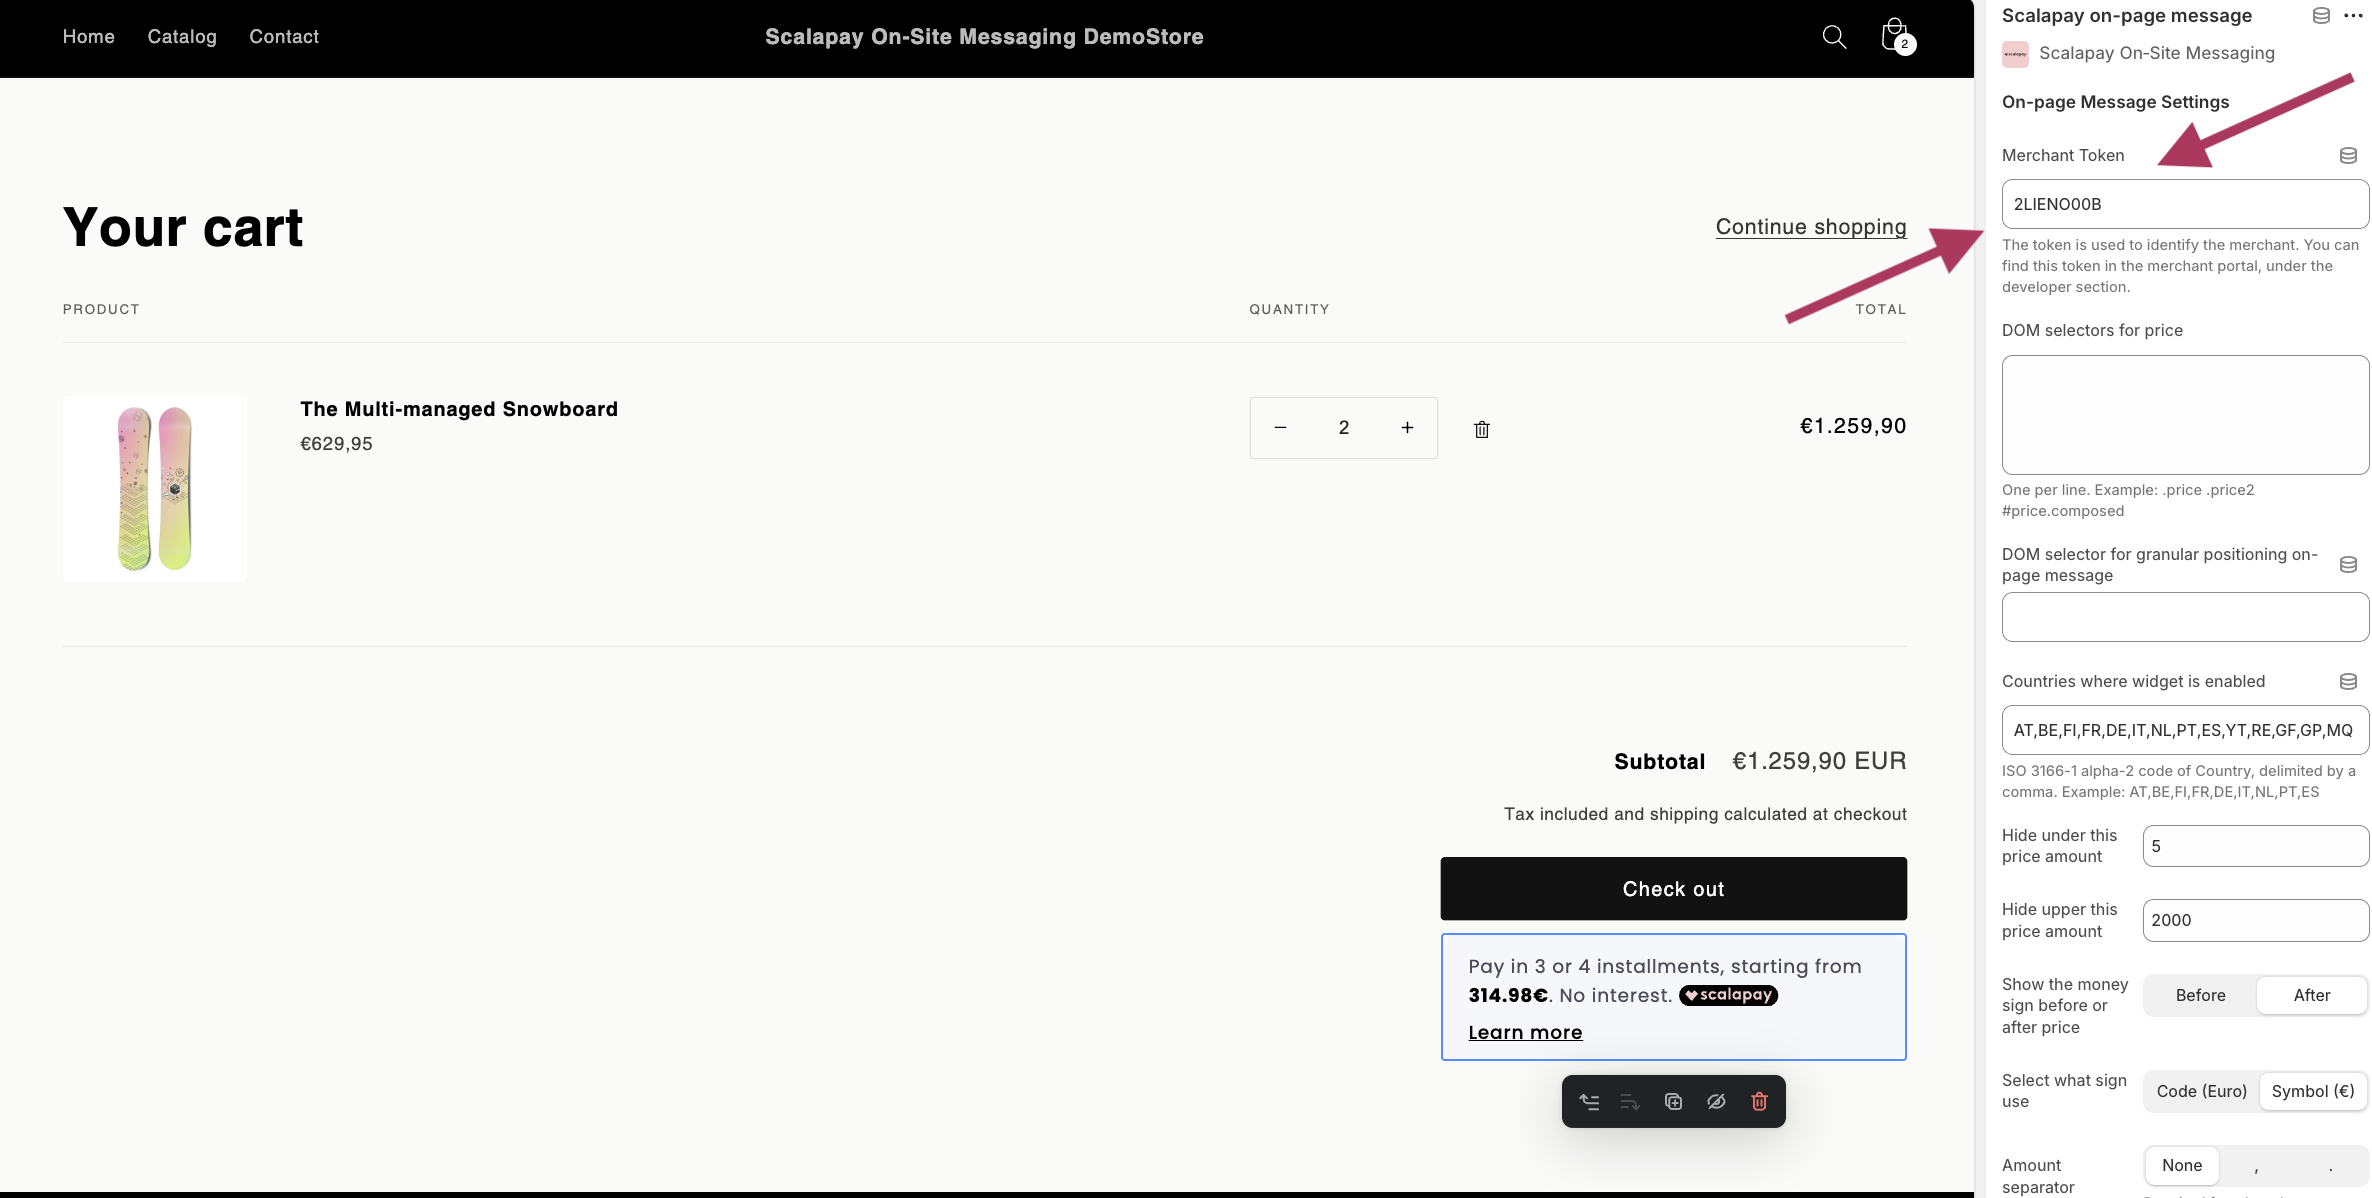The height and width of the screenshot is (1198, 2372).
Task: Click the Continue shopping link
Action: (1810, 227)
